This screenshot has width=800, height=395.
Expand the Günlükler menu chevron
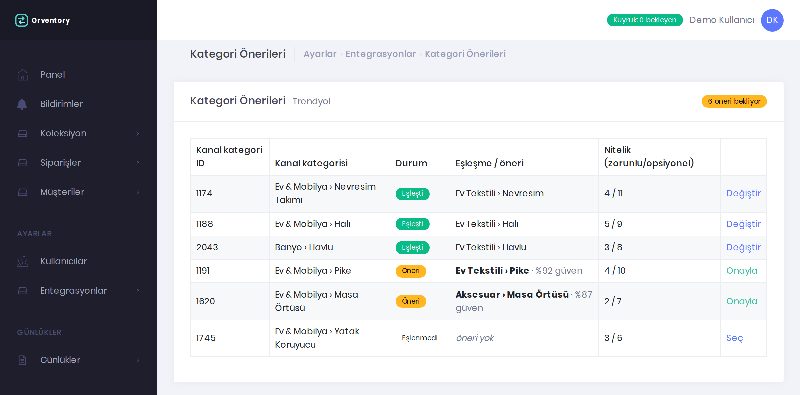click(138, 360)
